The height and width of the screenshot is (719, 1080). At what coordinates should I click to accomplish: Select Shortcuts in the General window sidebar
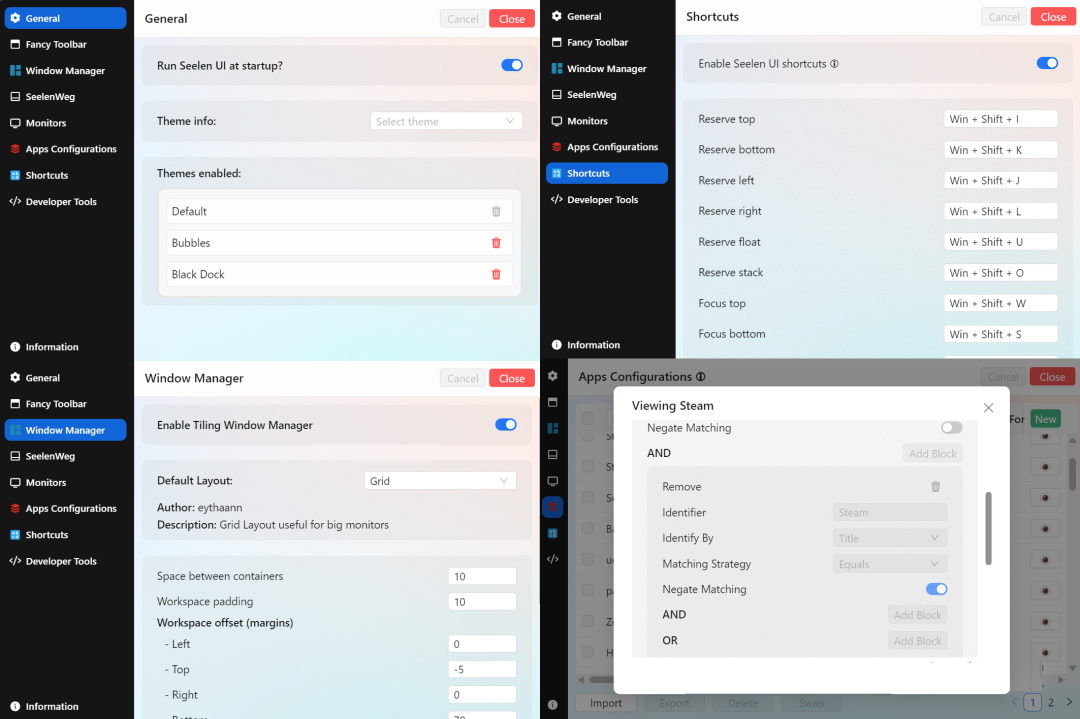point(65,176)
